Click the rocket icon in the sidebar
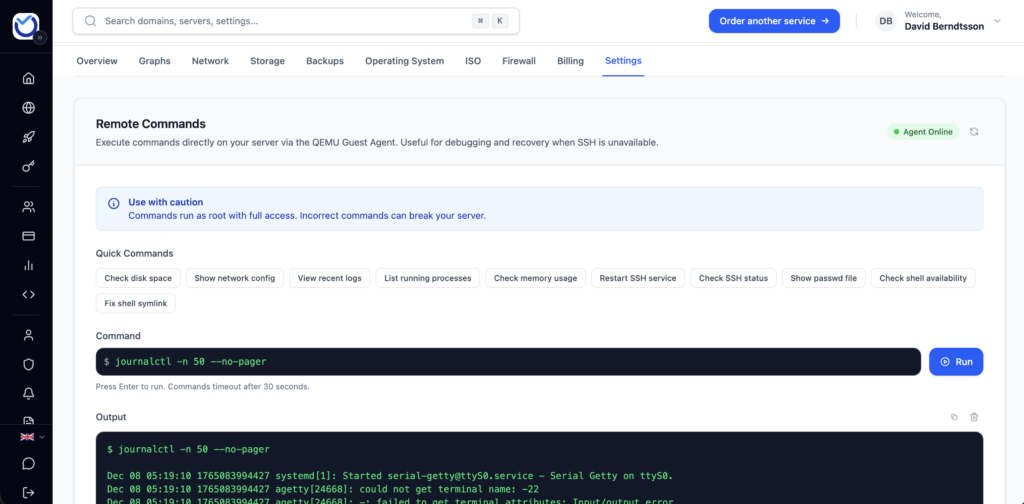Image resolution: width=1024 pixels, height=504 pixels. [x=28, y=137]
